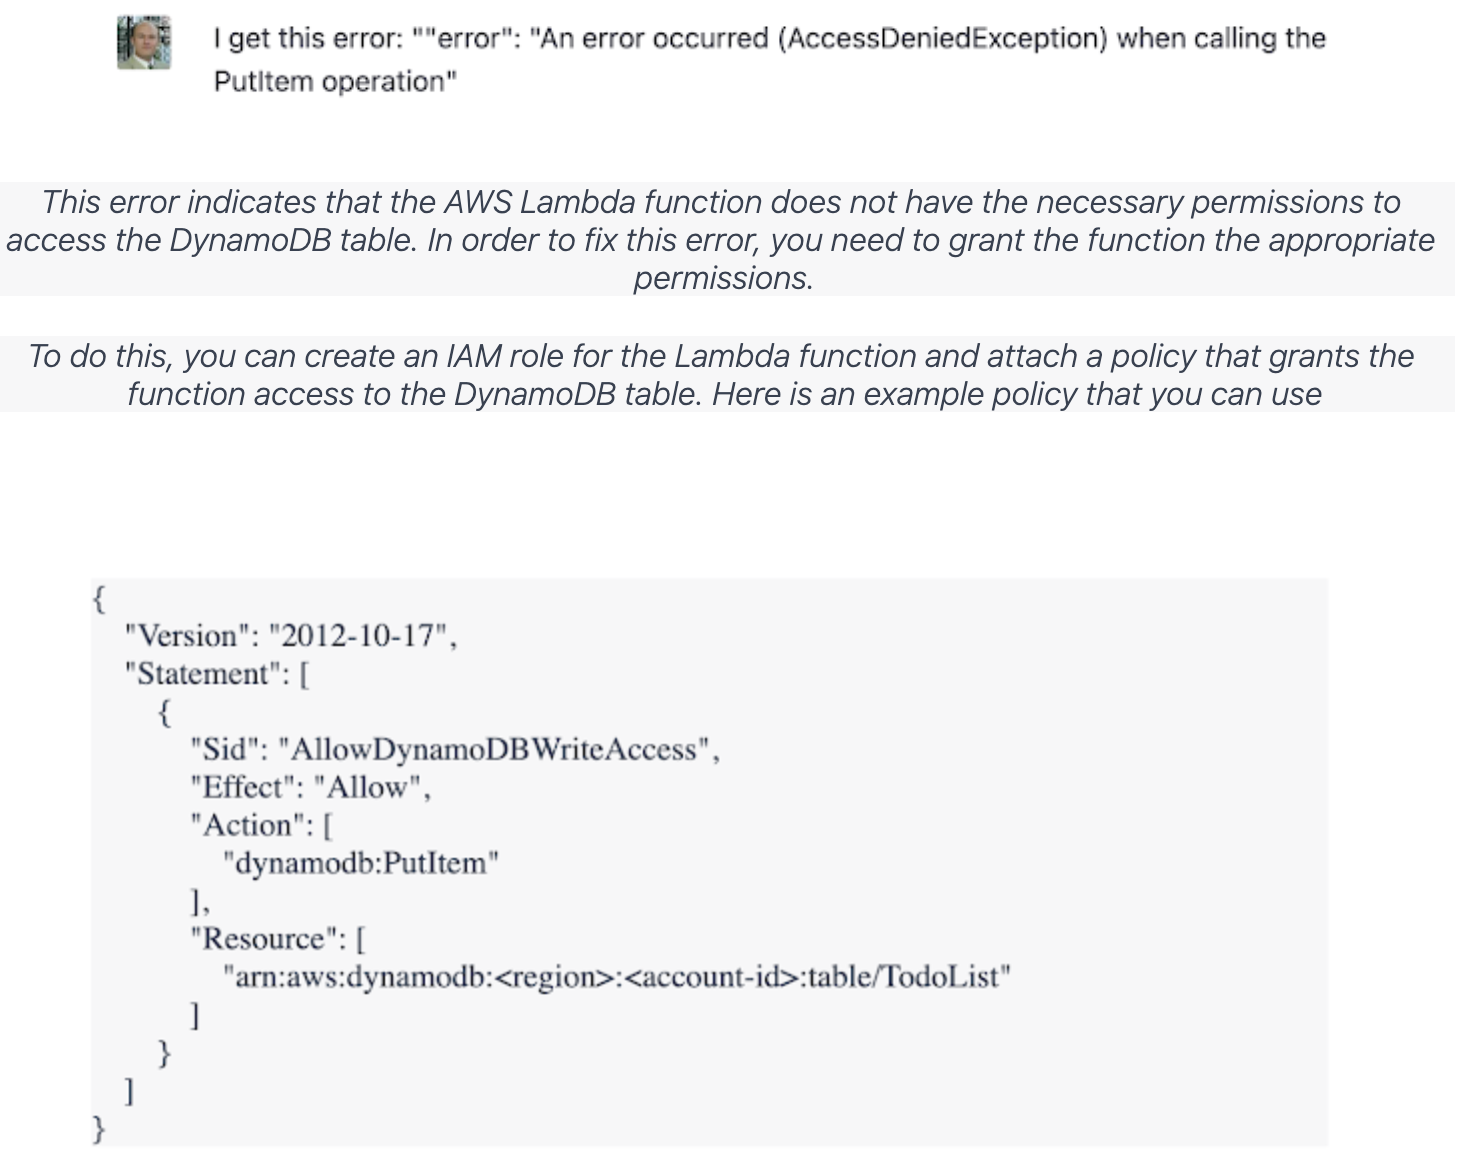
Task: Click the "Sid" AllowDynamoDBWriteAccess line
Action: (455, 749)
